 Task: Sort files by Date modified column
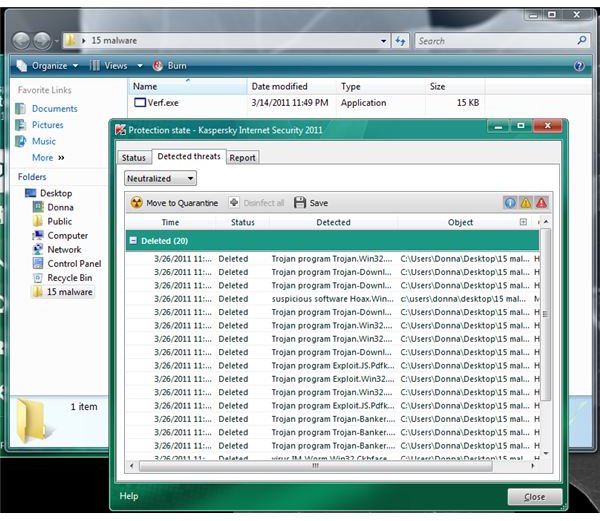point(292,86)
